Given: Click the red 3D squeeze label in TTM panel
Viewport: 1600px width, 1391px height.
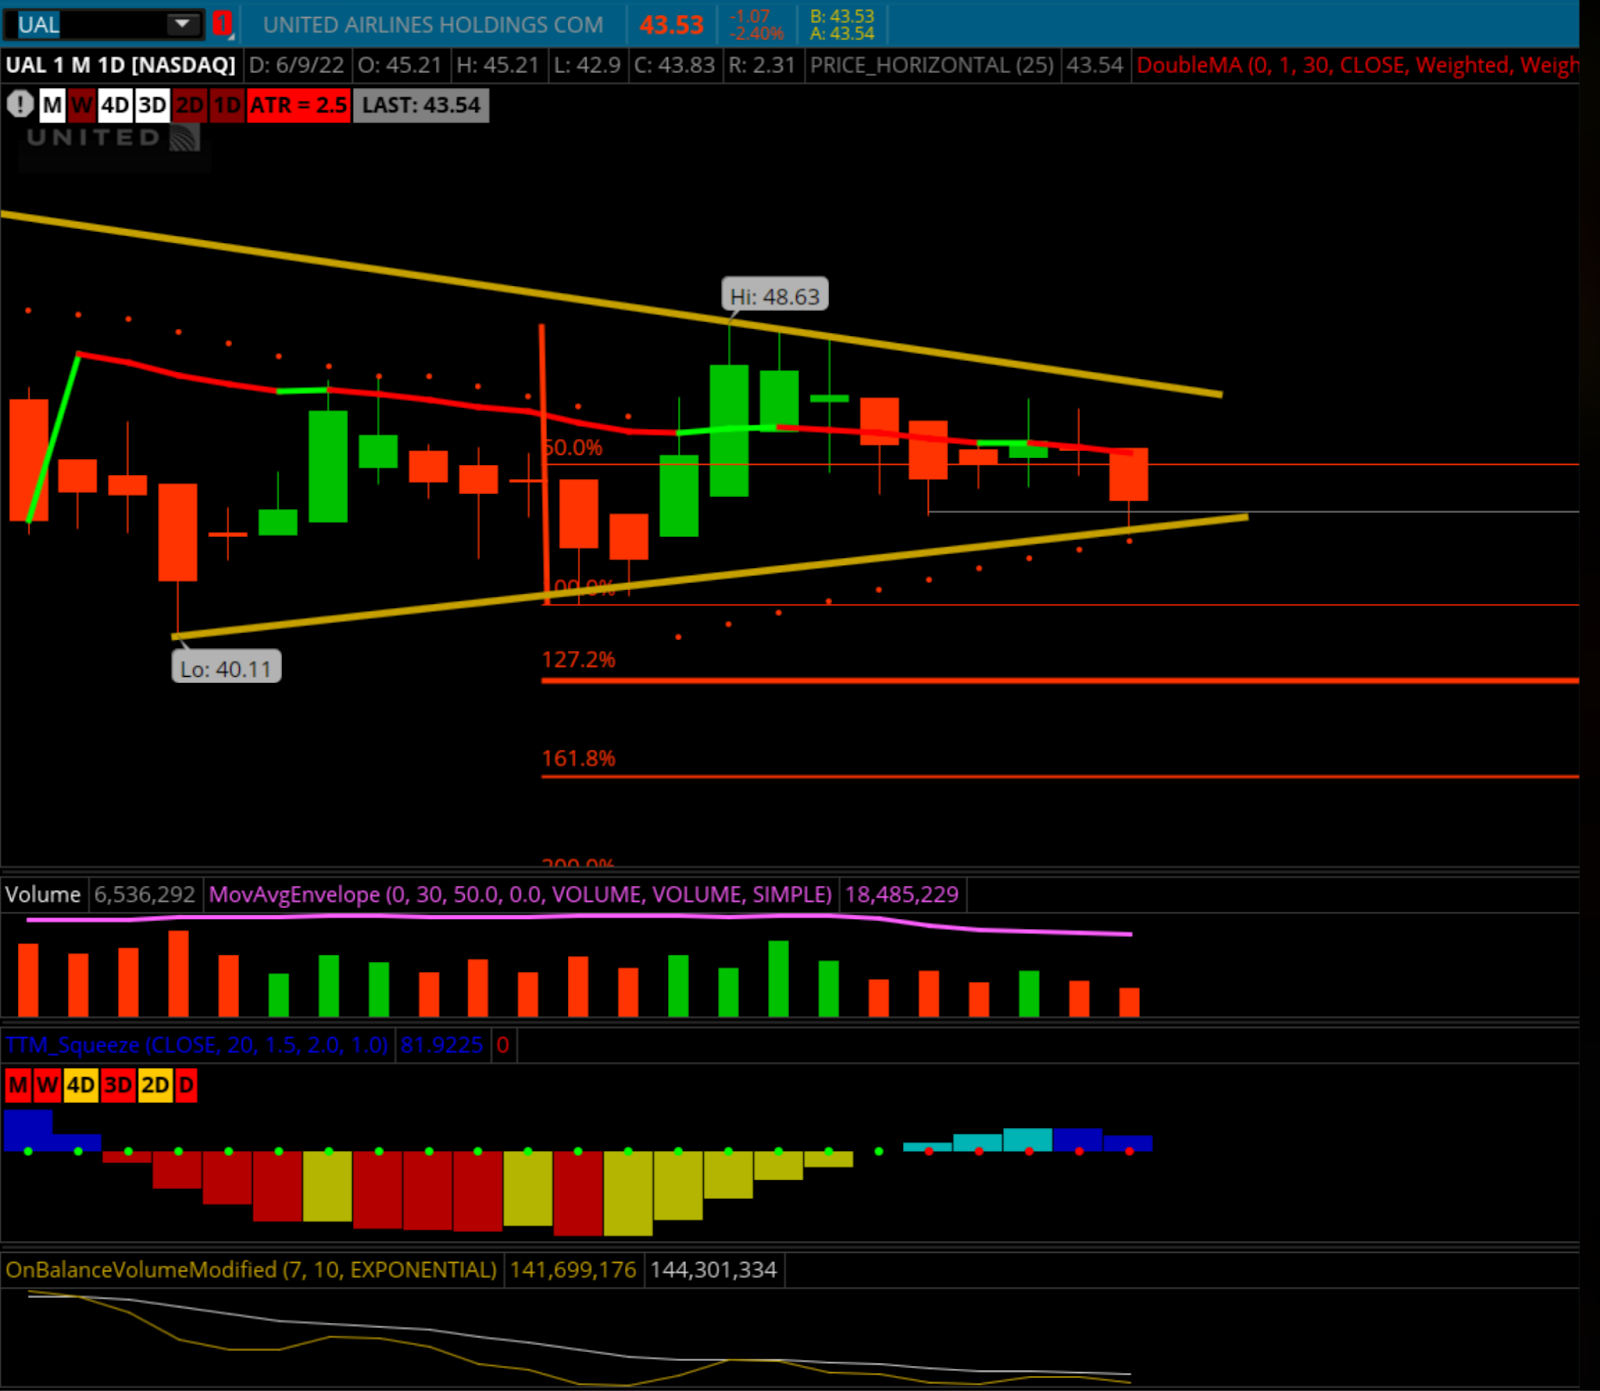Looking at the screenshot, I should click(x=118, y=1085).
